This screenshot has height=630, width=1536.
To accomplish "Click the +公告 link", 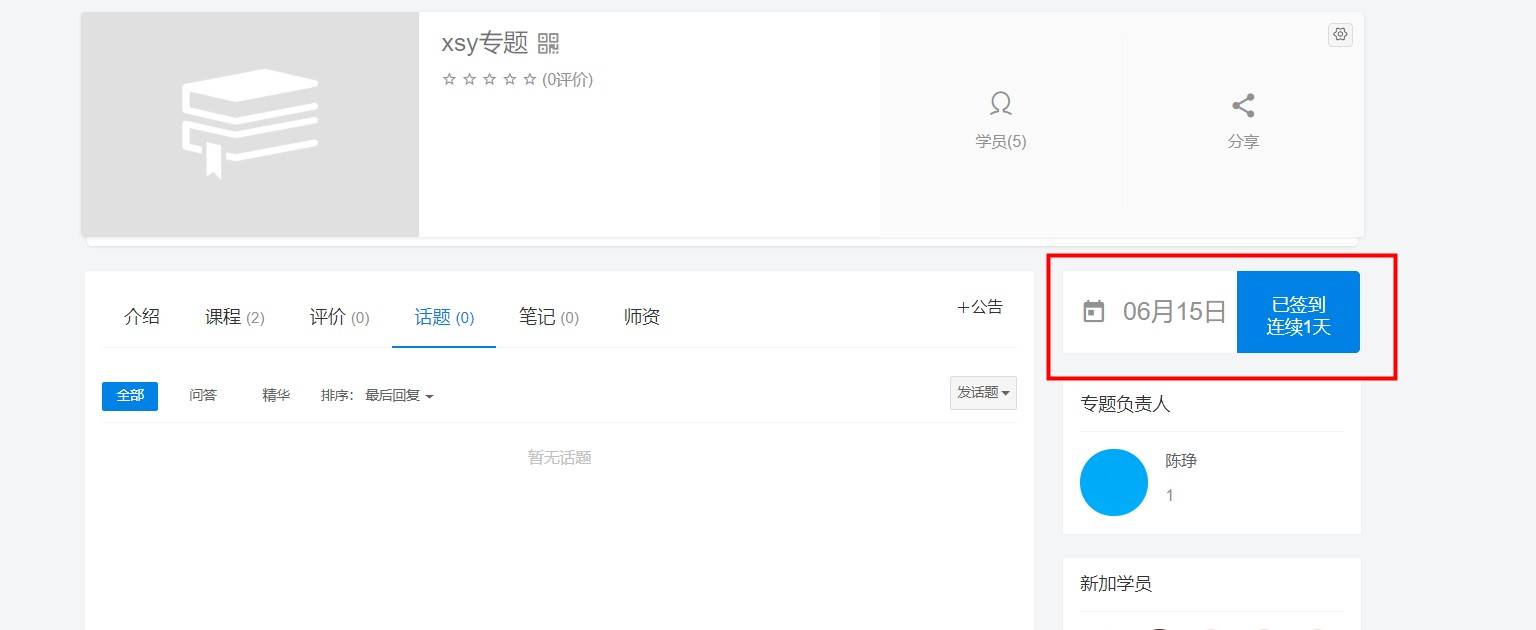I will (980, 307).
